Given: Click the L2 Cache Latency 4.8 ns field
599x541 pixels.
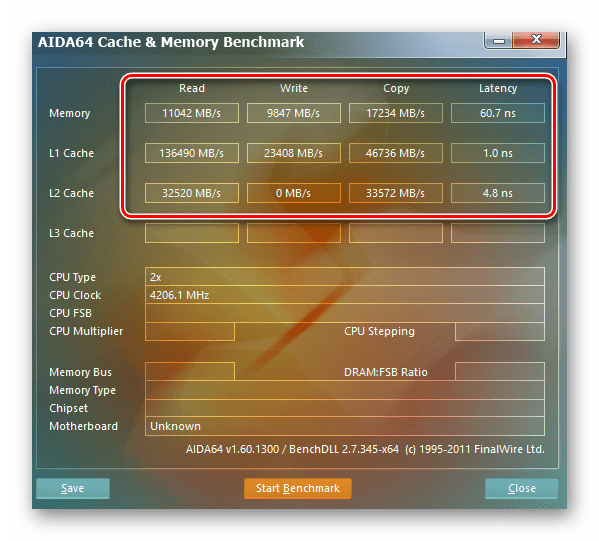Looking at the screenshot, I should tap(498, 193).
